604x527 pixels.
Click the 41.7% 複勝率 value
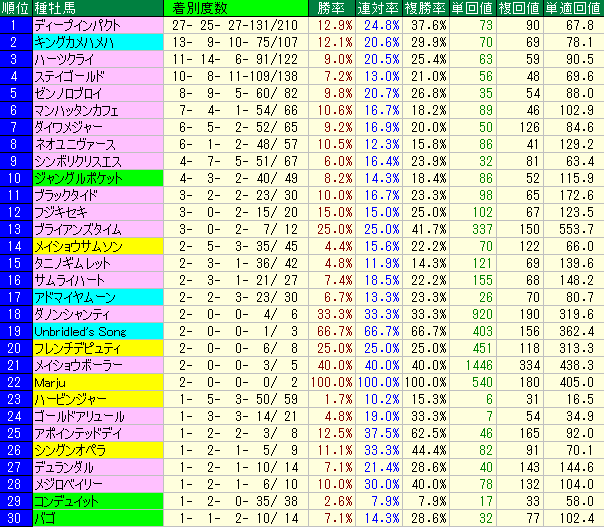click(x=429, y=229)
